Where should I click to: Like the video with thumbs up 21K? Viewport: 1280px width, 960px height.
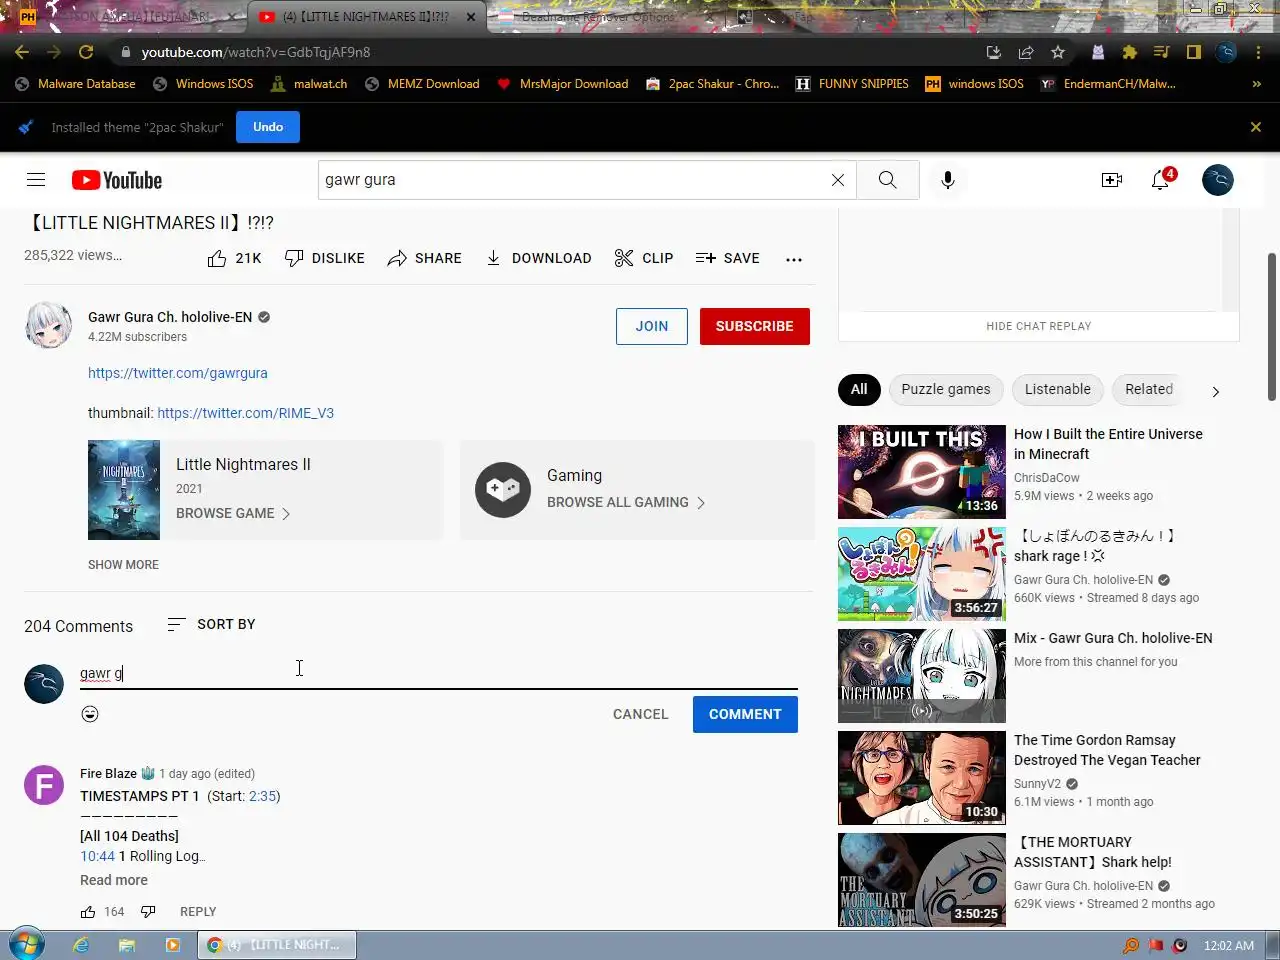[234, 258]
